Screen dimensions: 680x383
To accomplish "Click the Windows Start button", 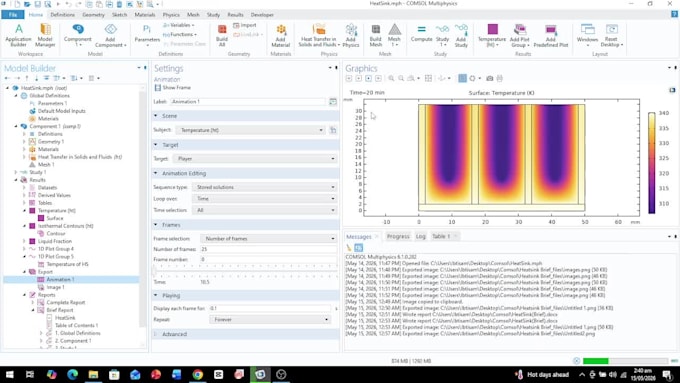I will point(9,374).
